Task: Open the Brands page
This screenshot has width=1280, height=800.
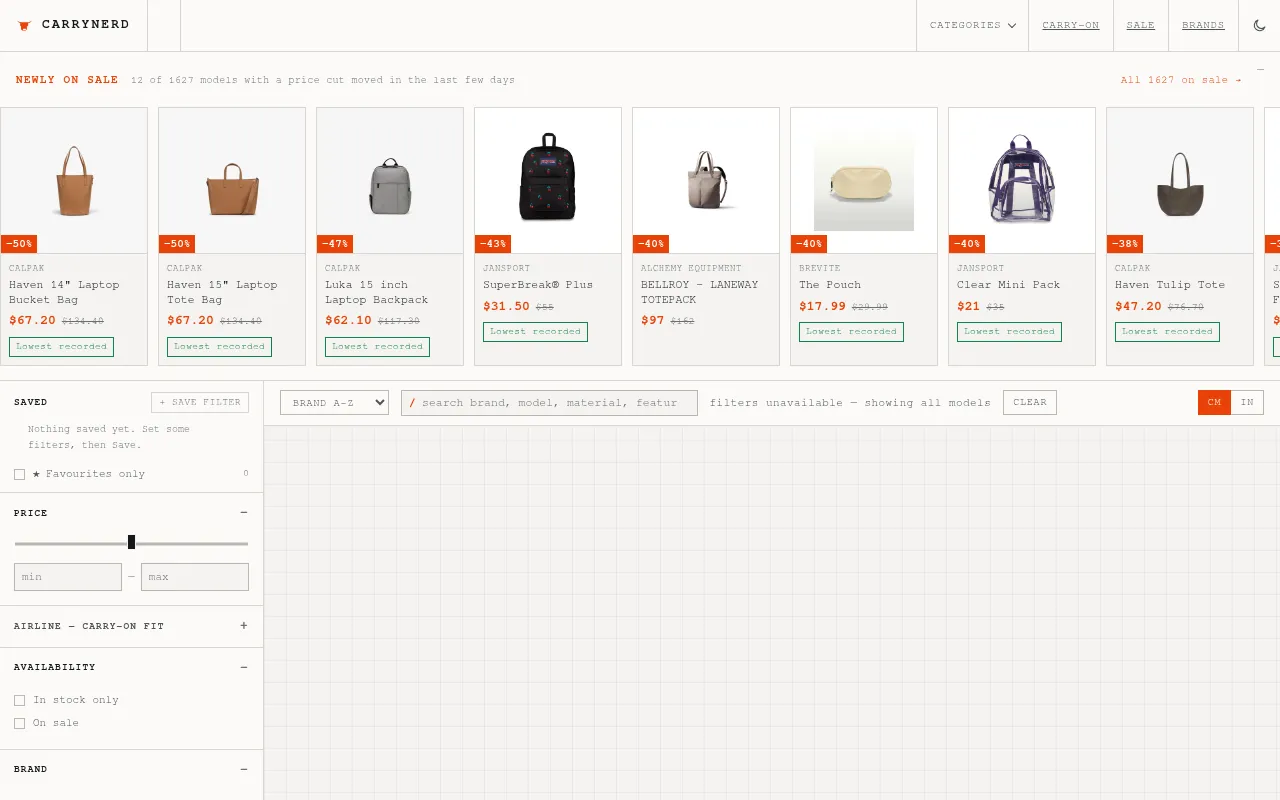Action: 1203,25
